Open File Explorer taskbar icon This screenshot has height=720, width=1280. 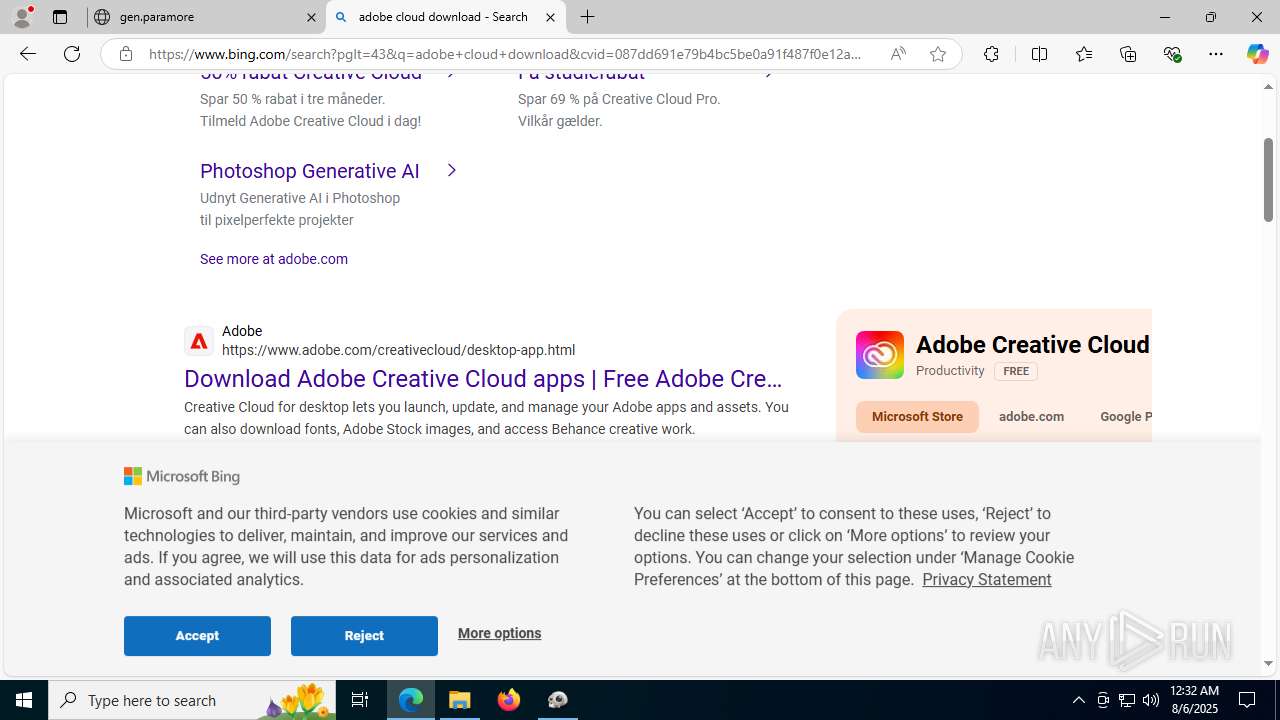(460, 700)
